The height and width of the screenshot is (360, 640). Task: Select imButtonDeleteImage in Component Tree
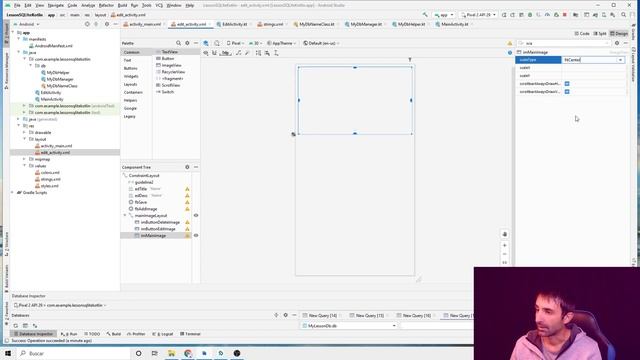point(158,222)
